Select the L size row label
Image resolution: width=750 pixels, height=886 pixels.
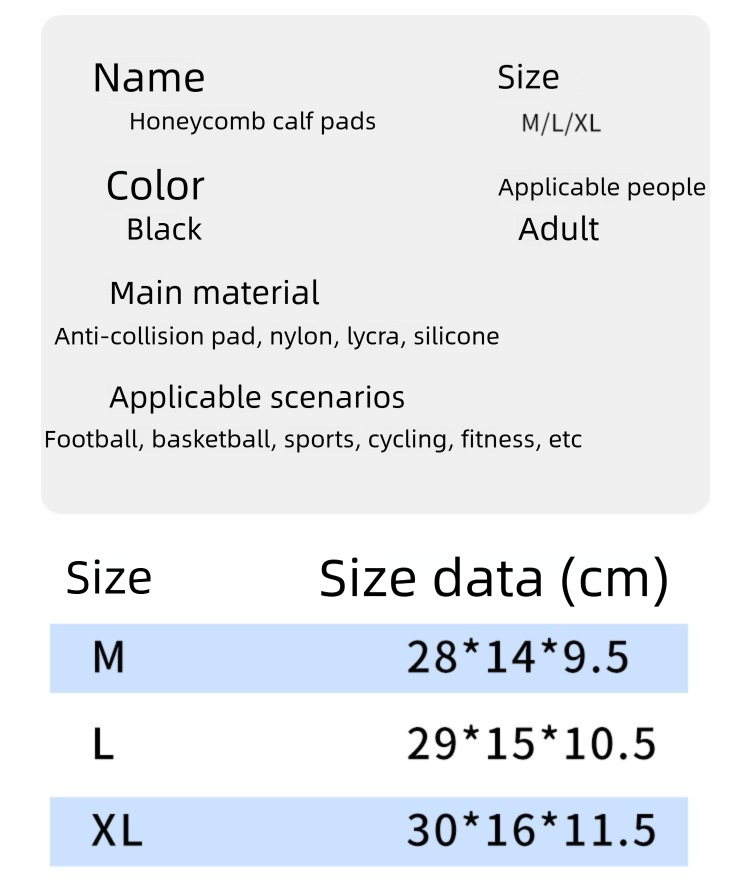pyautogui.click(x=102, y=744)
